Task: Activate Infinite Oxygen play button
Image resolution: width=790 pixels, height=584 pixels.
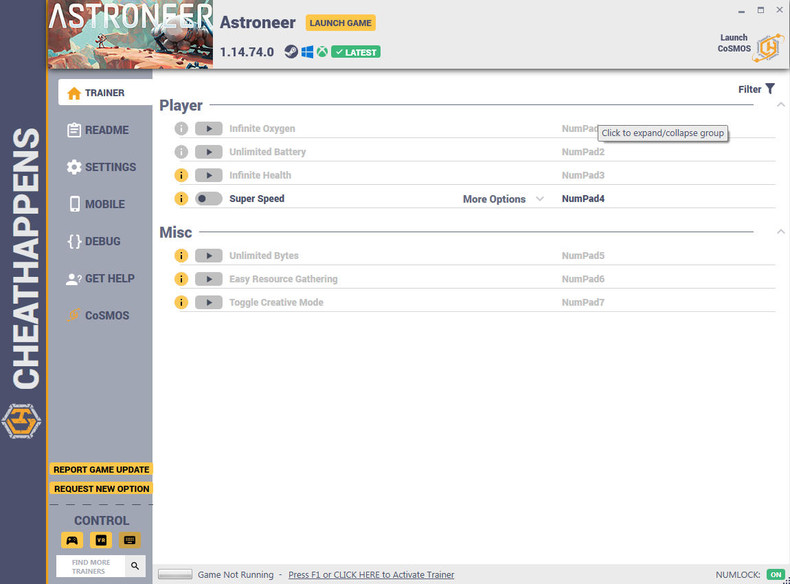Action: pos(209,128)
